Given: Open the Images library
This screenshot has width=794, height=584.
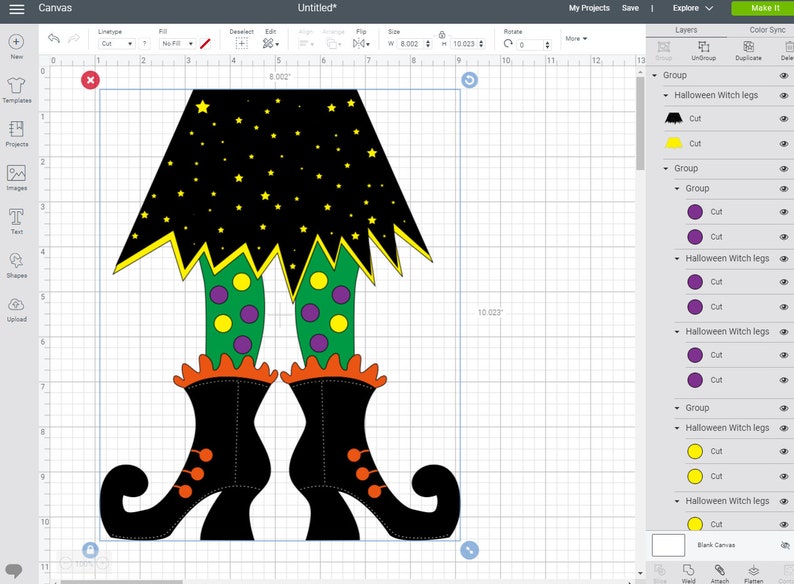Looking at the screenshot, I should click(x=16, y=178).
